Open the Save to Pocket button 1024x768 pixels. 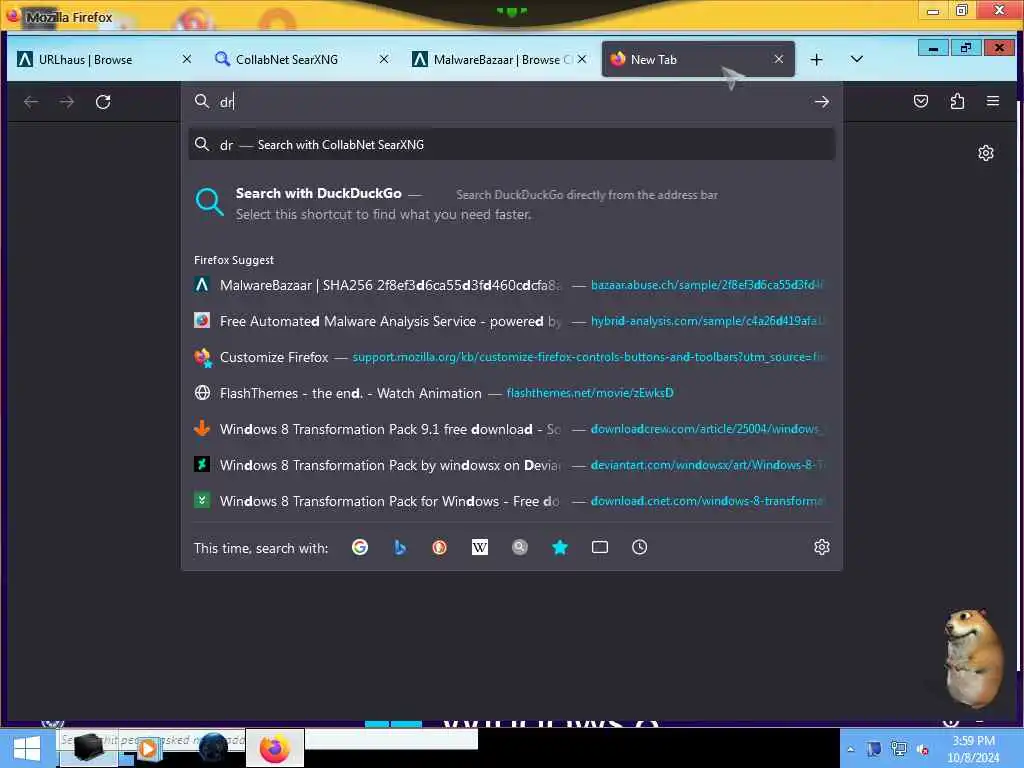tap(921, 101)
